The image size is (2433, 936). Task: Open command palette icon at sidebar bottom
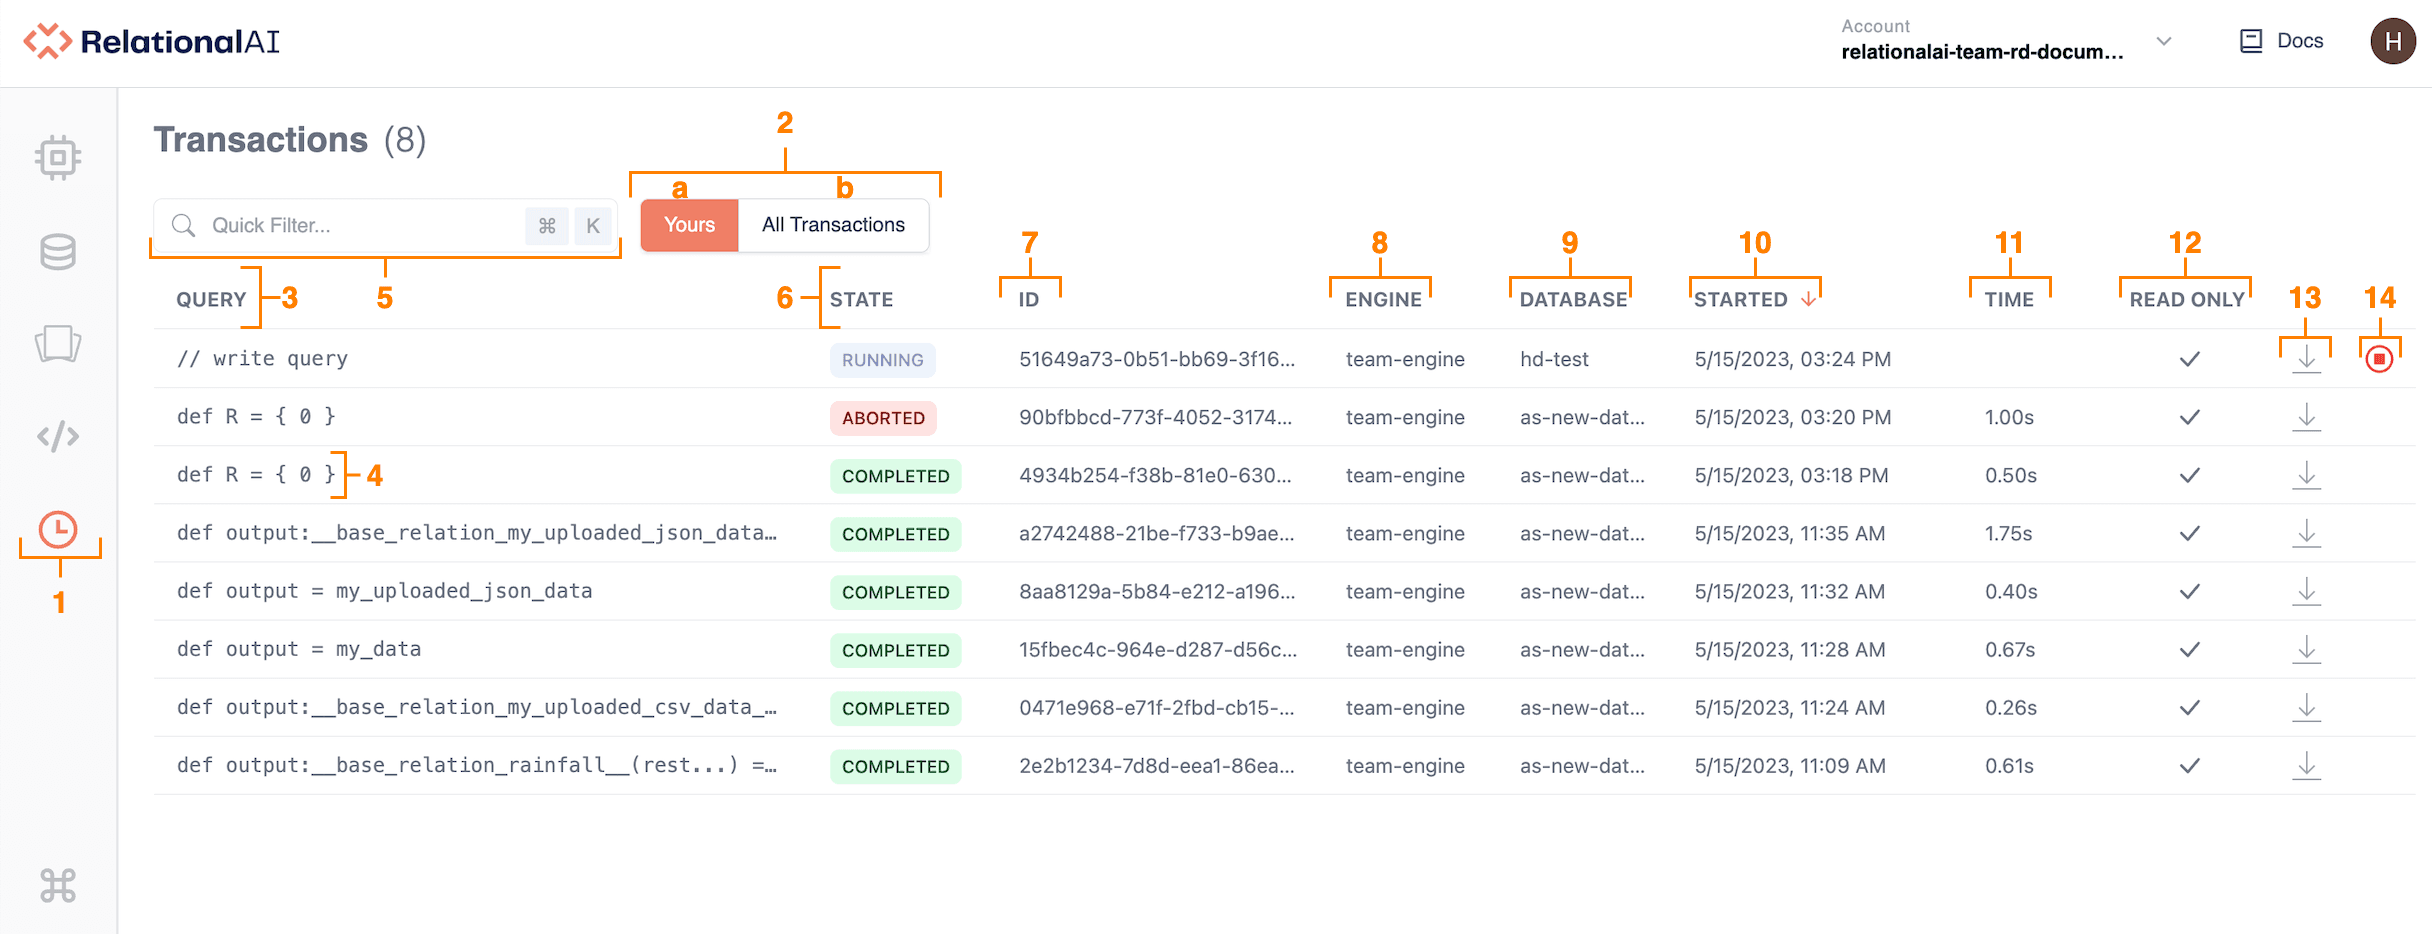point(58,885)
